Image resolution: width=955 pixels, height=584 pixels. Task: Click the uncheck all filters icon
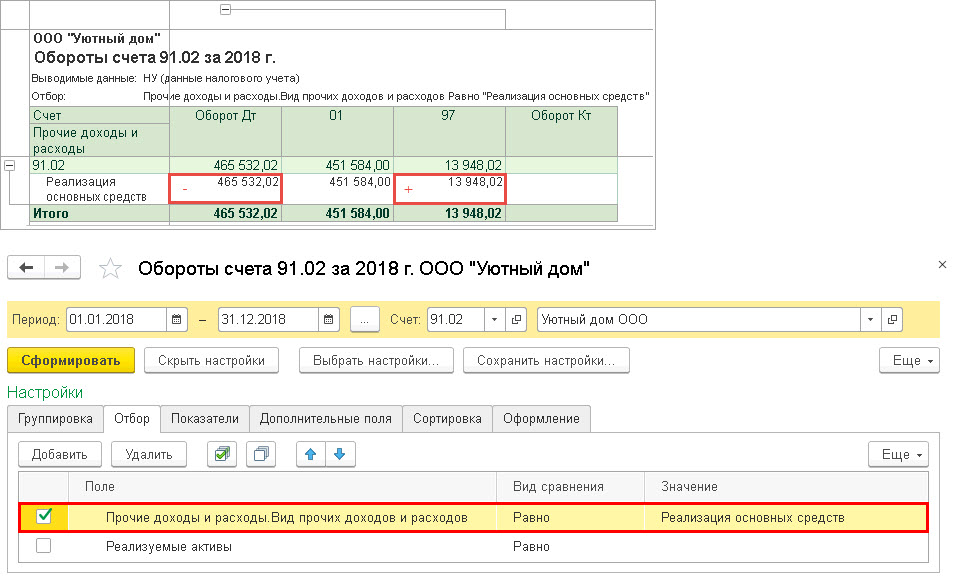tap(261, 454)
